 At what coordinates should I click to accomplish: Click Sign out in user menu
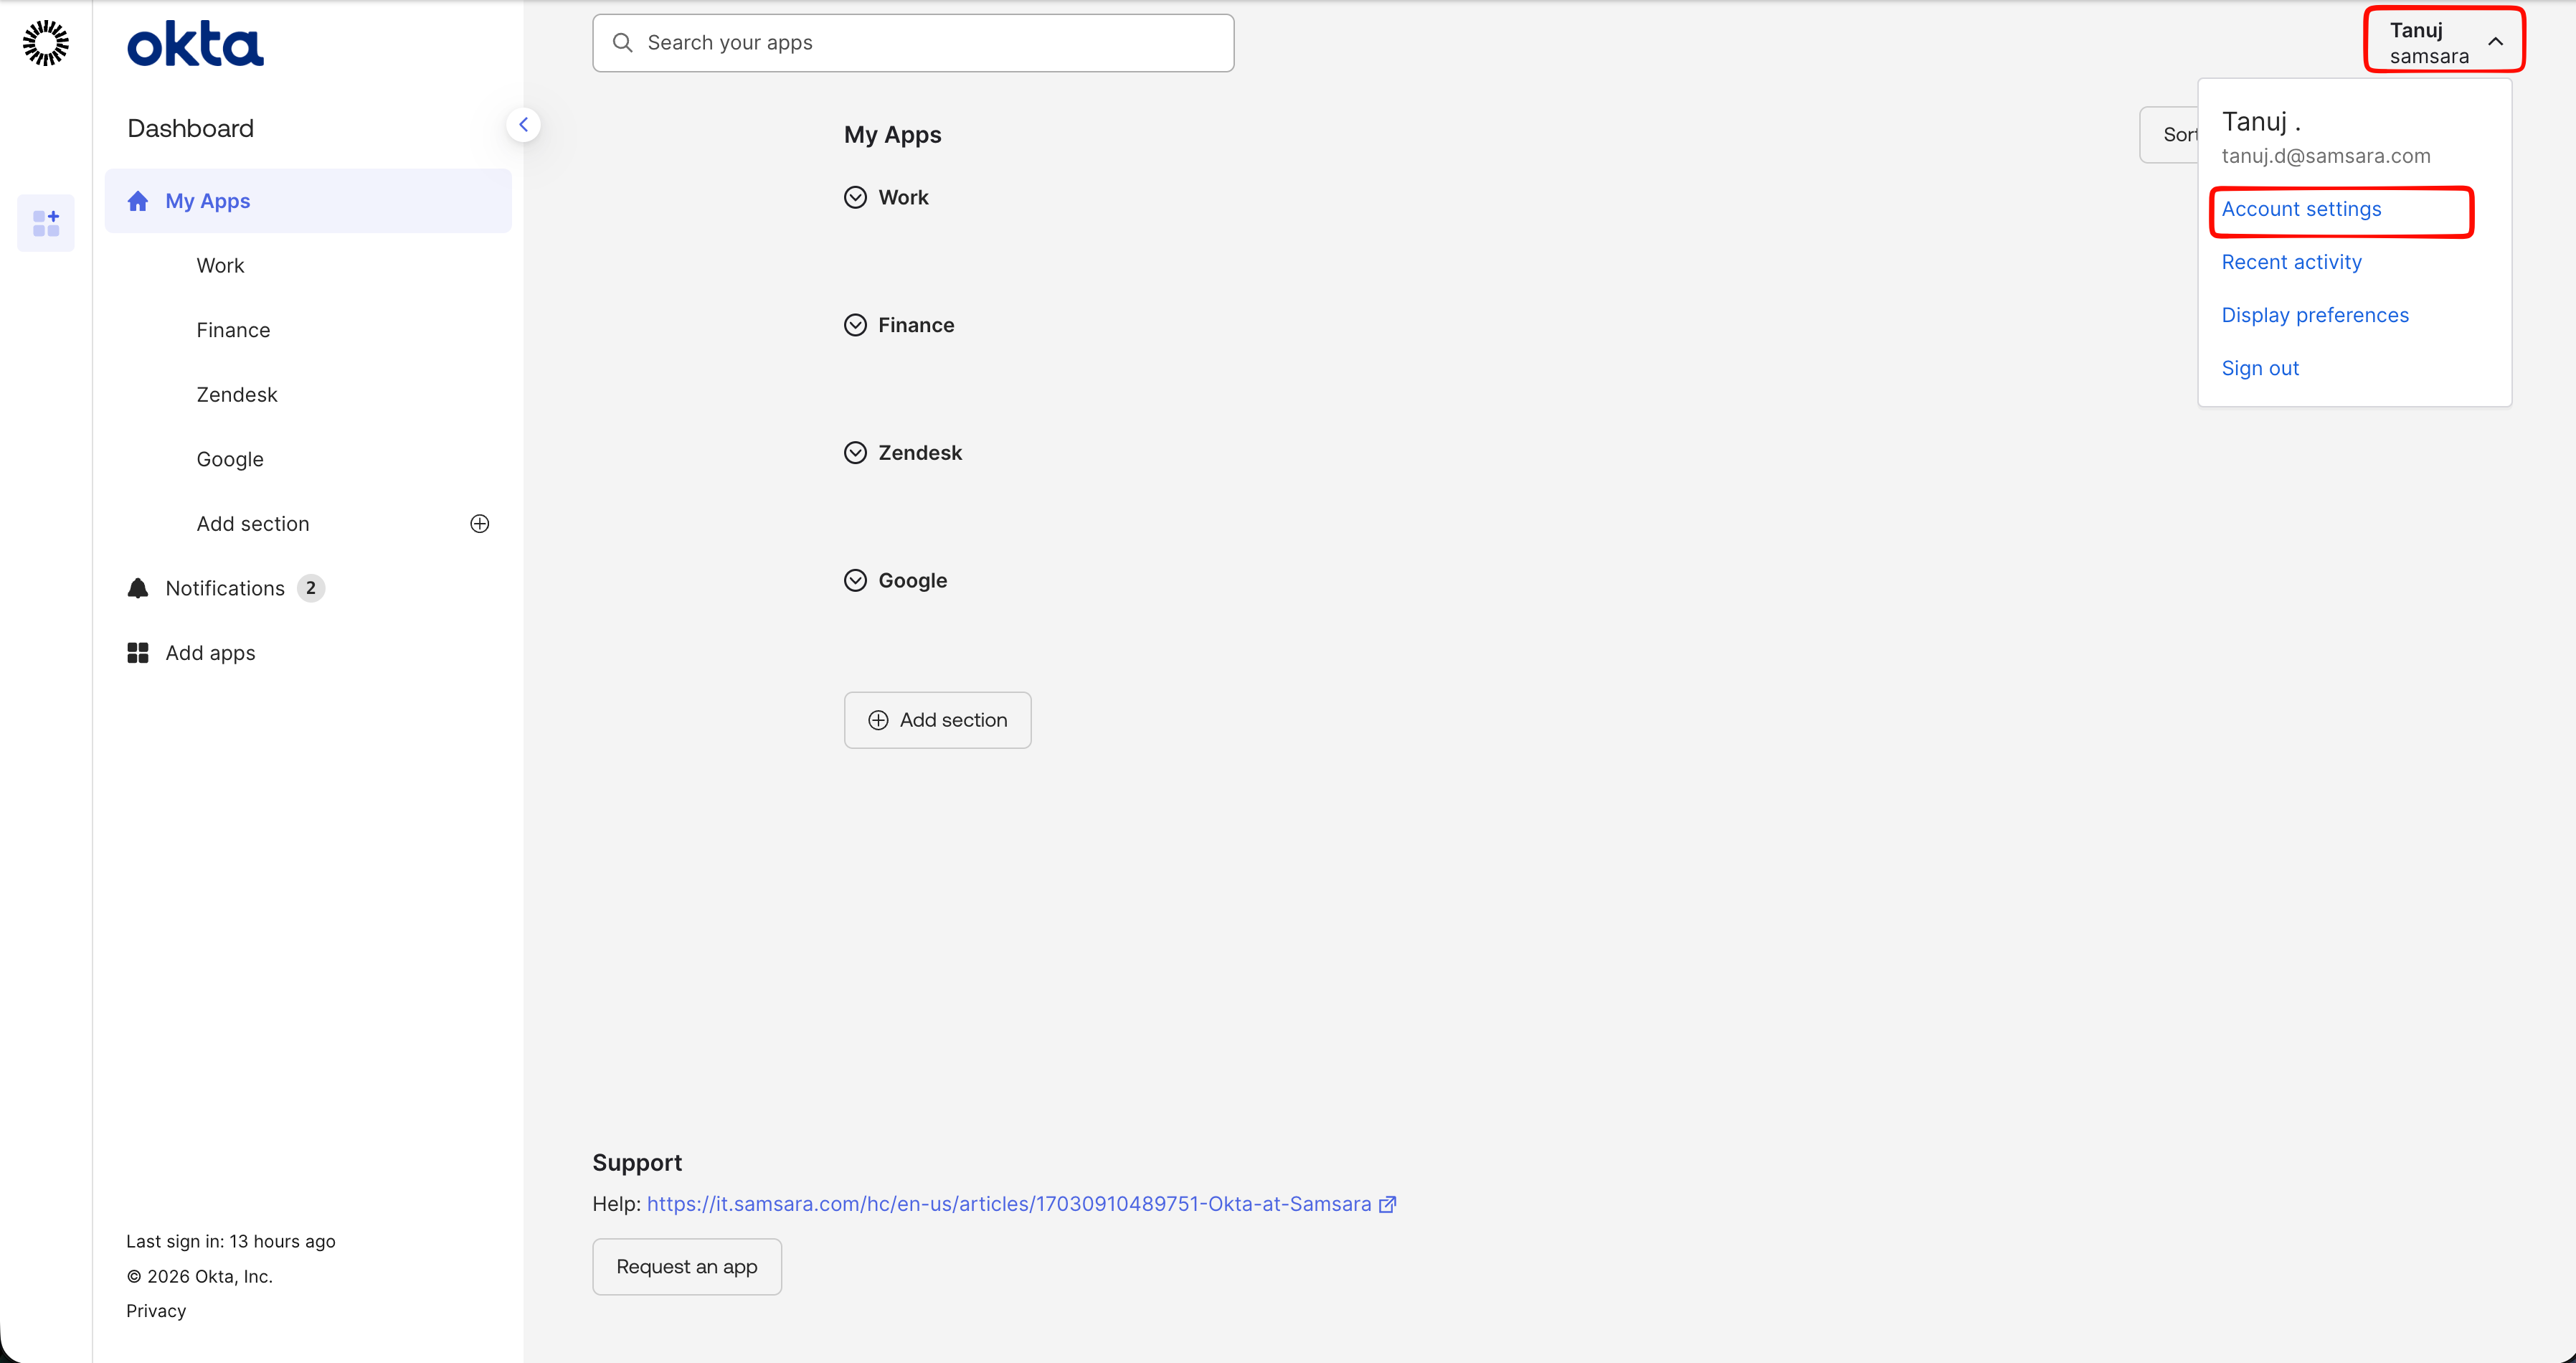tap(2260, 368)
